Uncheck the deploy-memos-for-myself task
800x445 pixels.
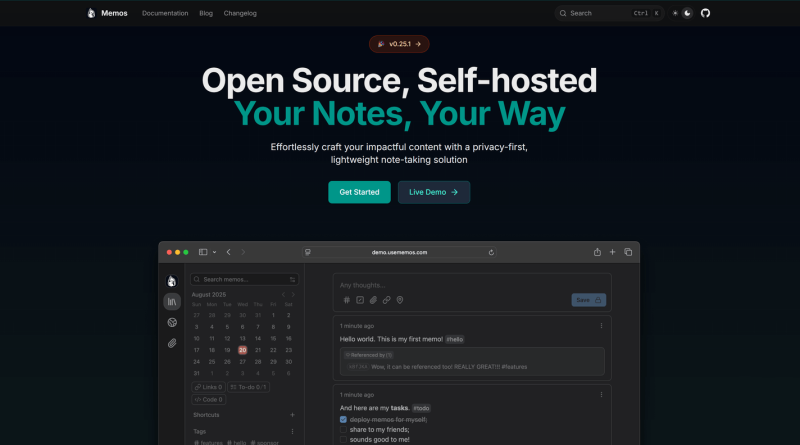pyautogui.click(x=344, y=419)
